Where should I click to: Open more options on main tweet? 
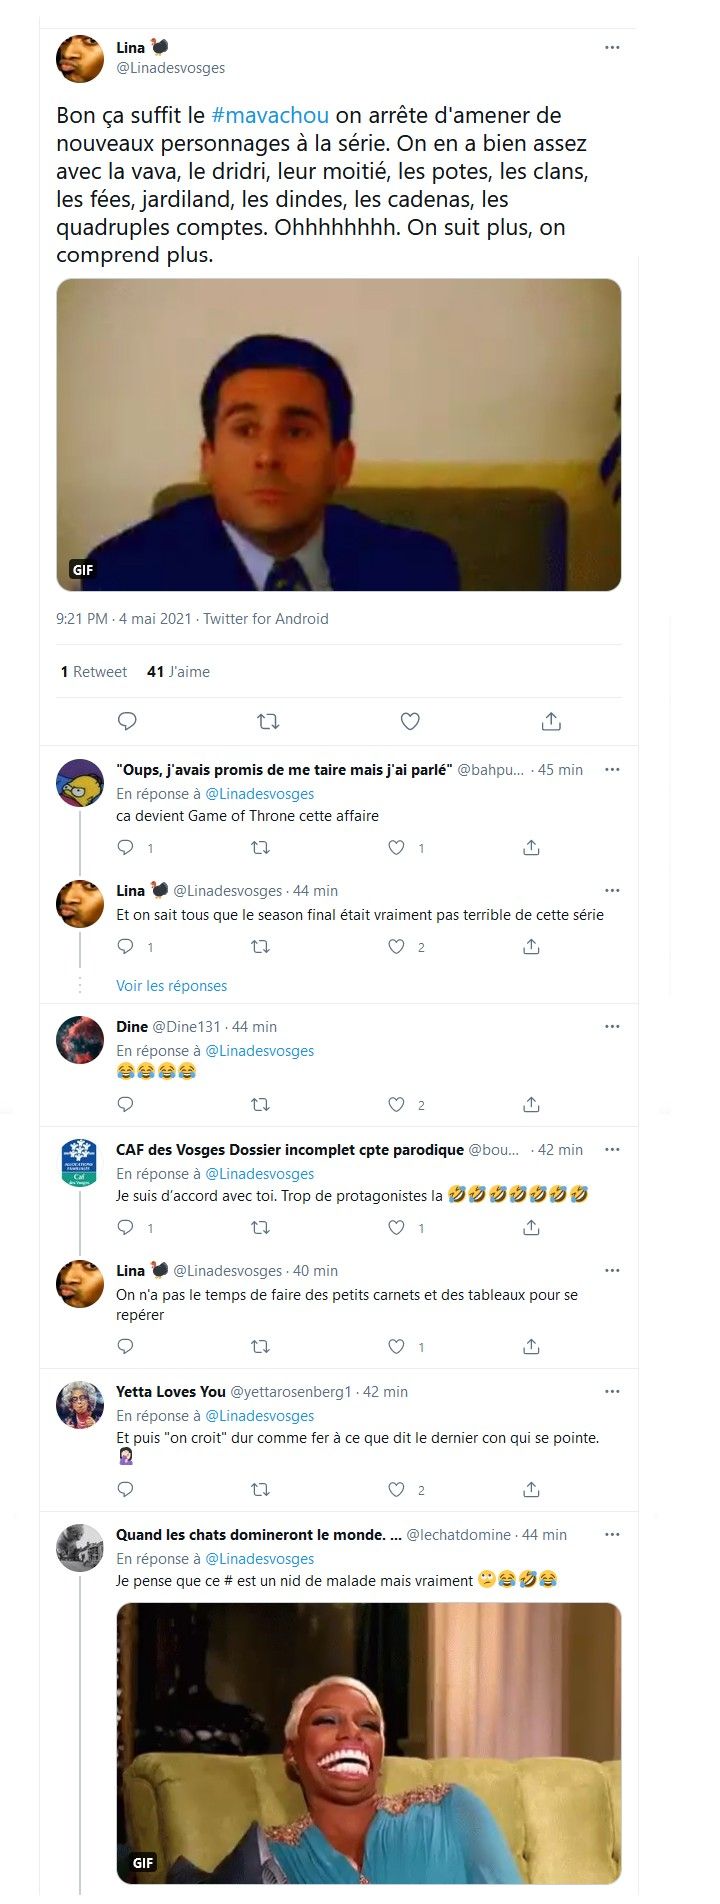[x=612, y=47]
